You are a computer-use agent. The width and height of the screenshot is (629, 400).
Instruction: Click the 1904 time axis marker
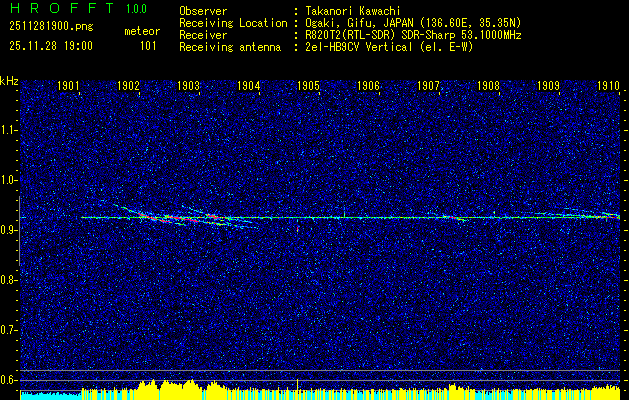[x=248, y=85]
